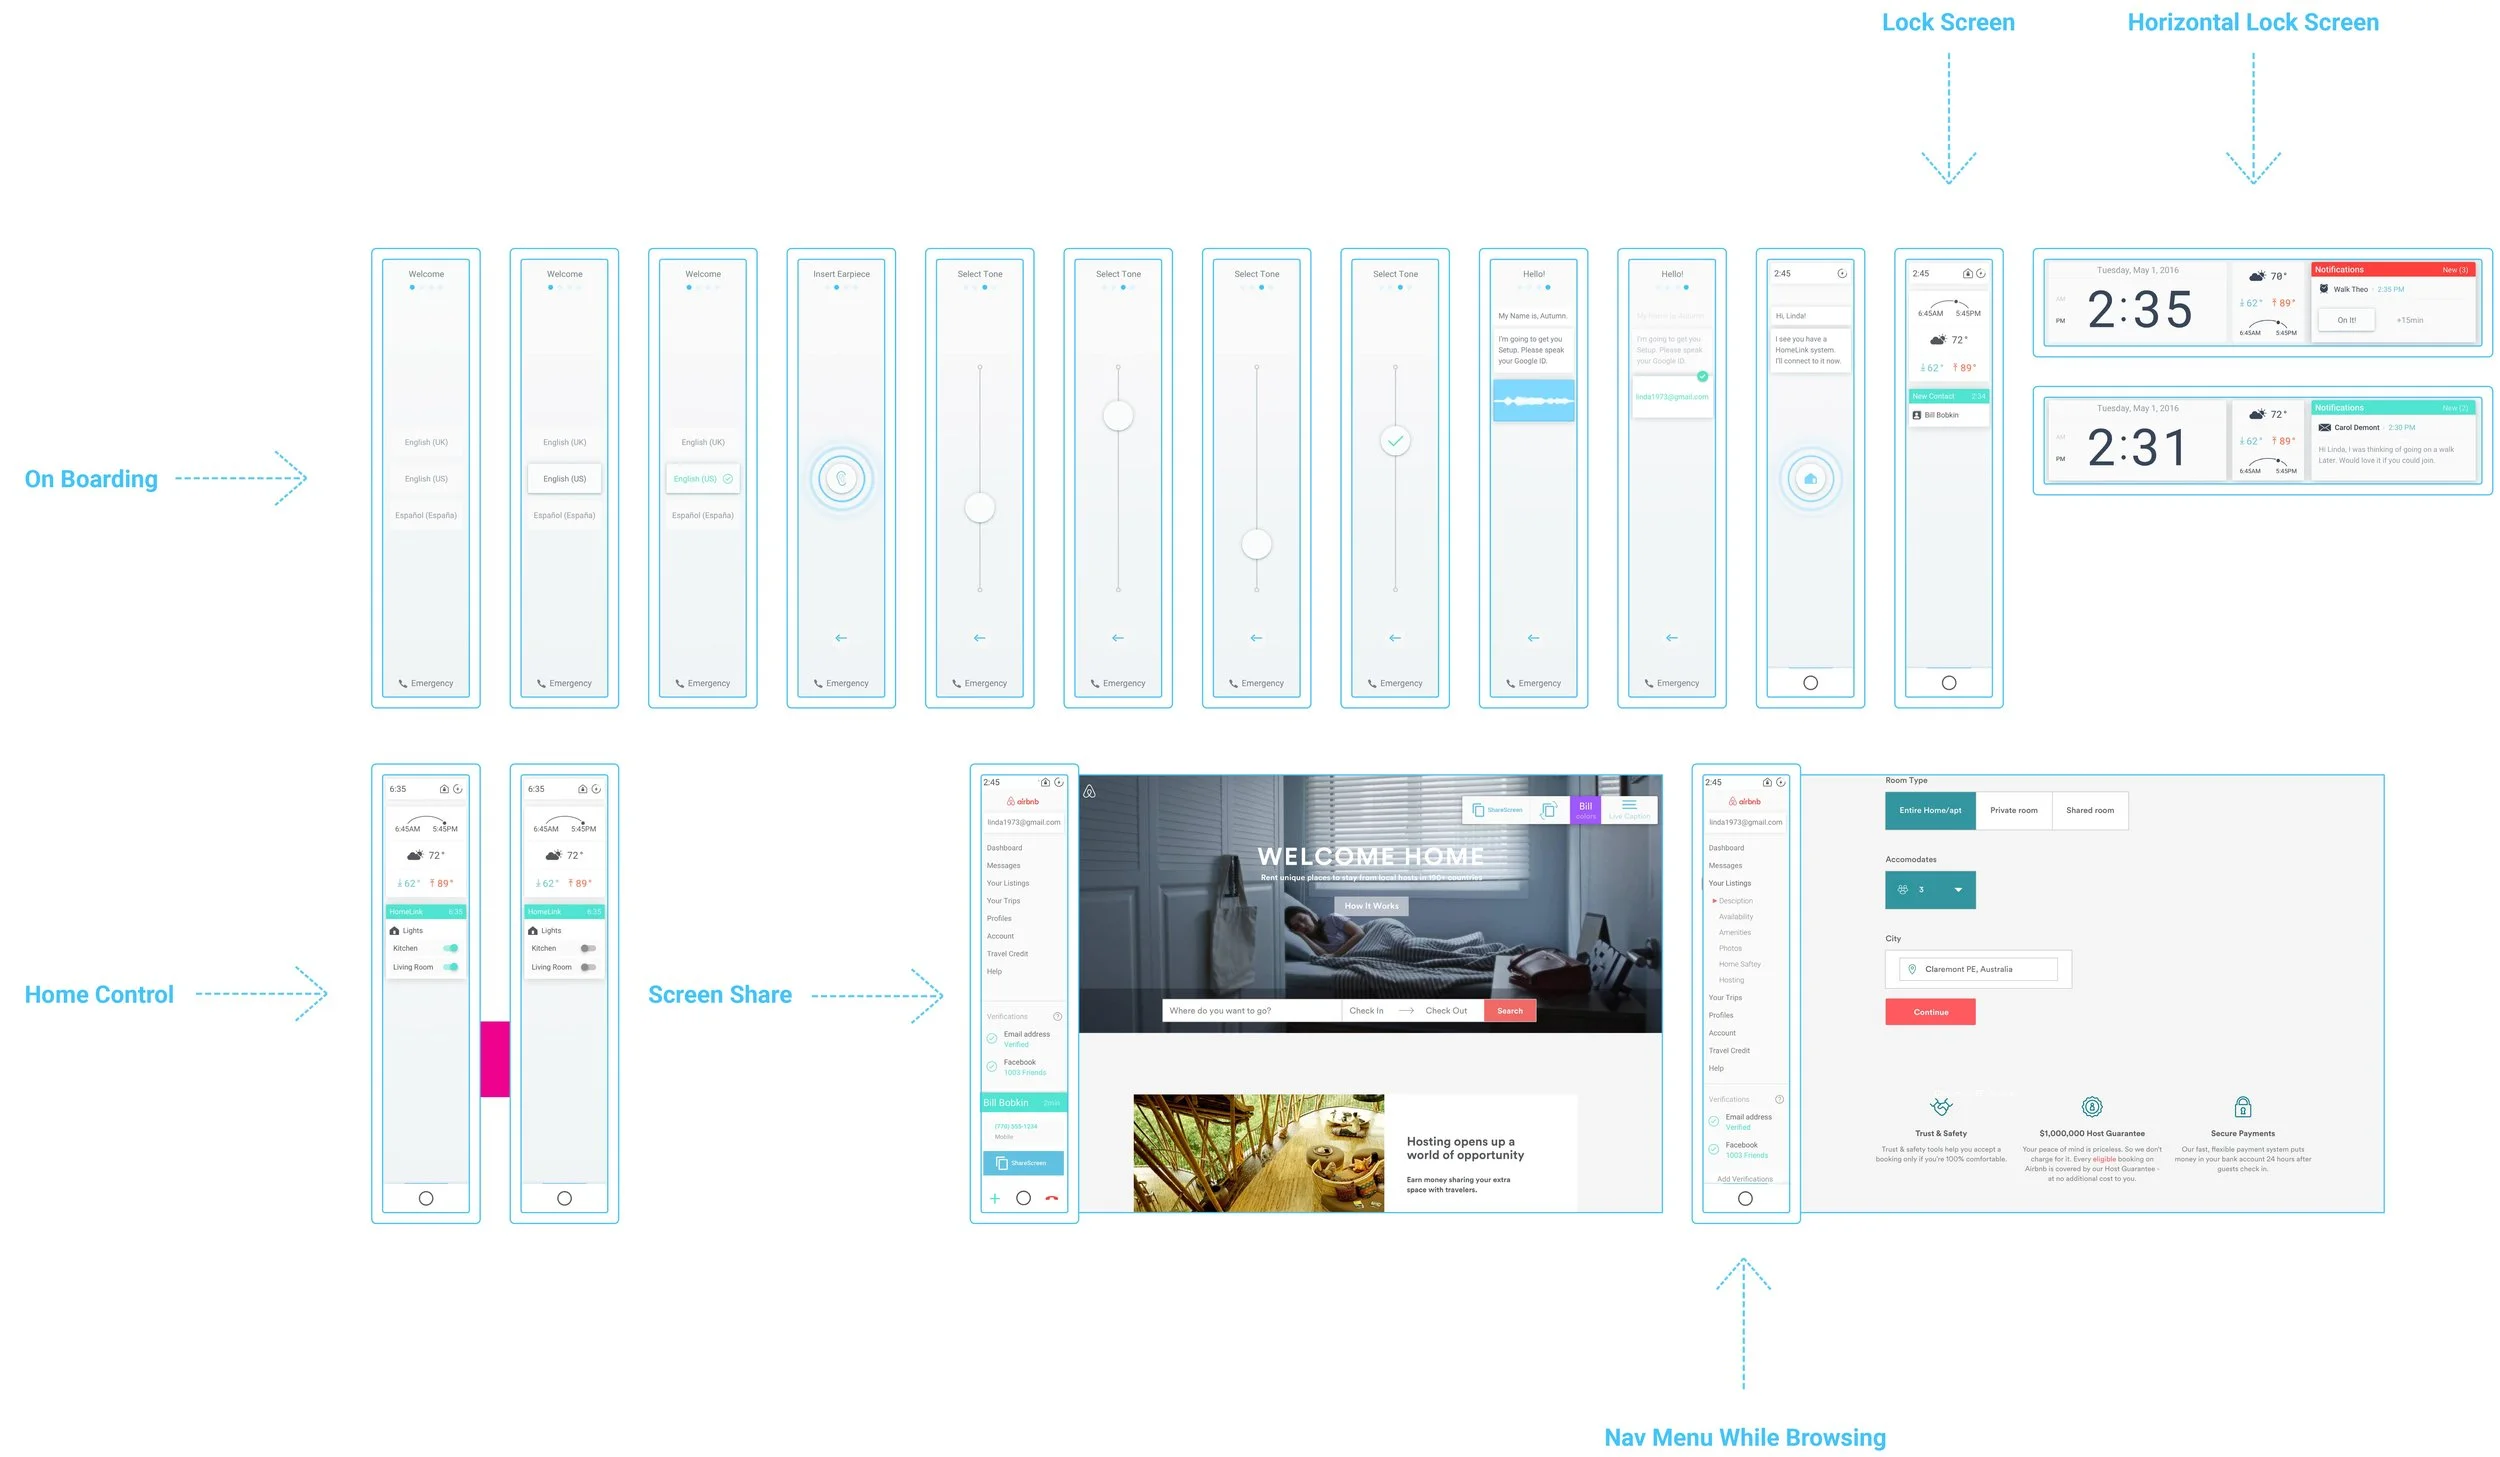Viewport: 2500px width, 1457px height.
Task: Tap the blue ShareScreen button under Bill Bobkin
Action: click(1023, 1163)
